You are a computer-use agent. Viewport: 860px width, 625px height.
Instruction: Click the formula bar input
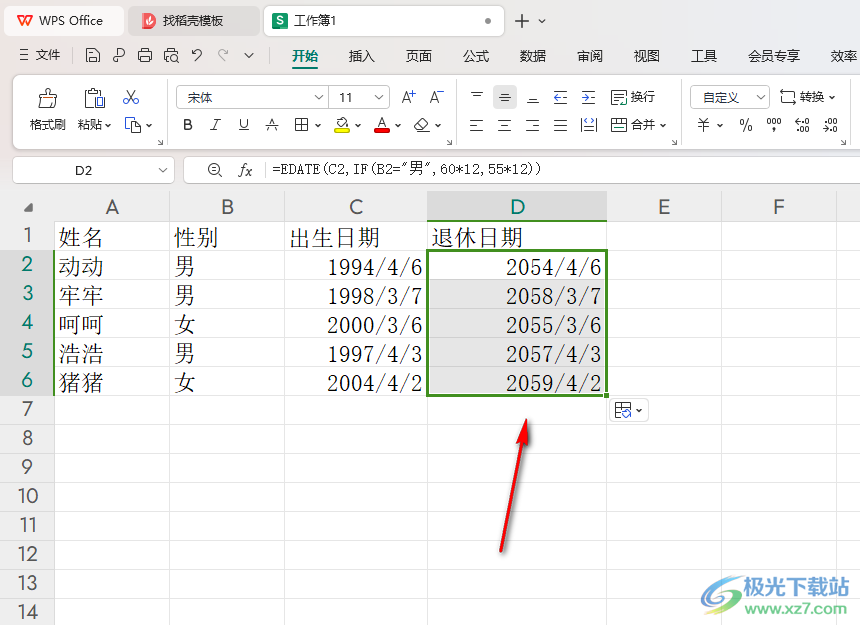click(x=562, y=169)
